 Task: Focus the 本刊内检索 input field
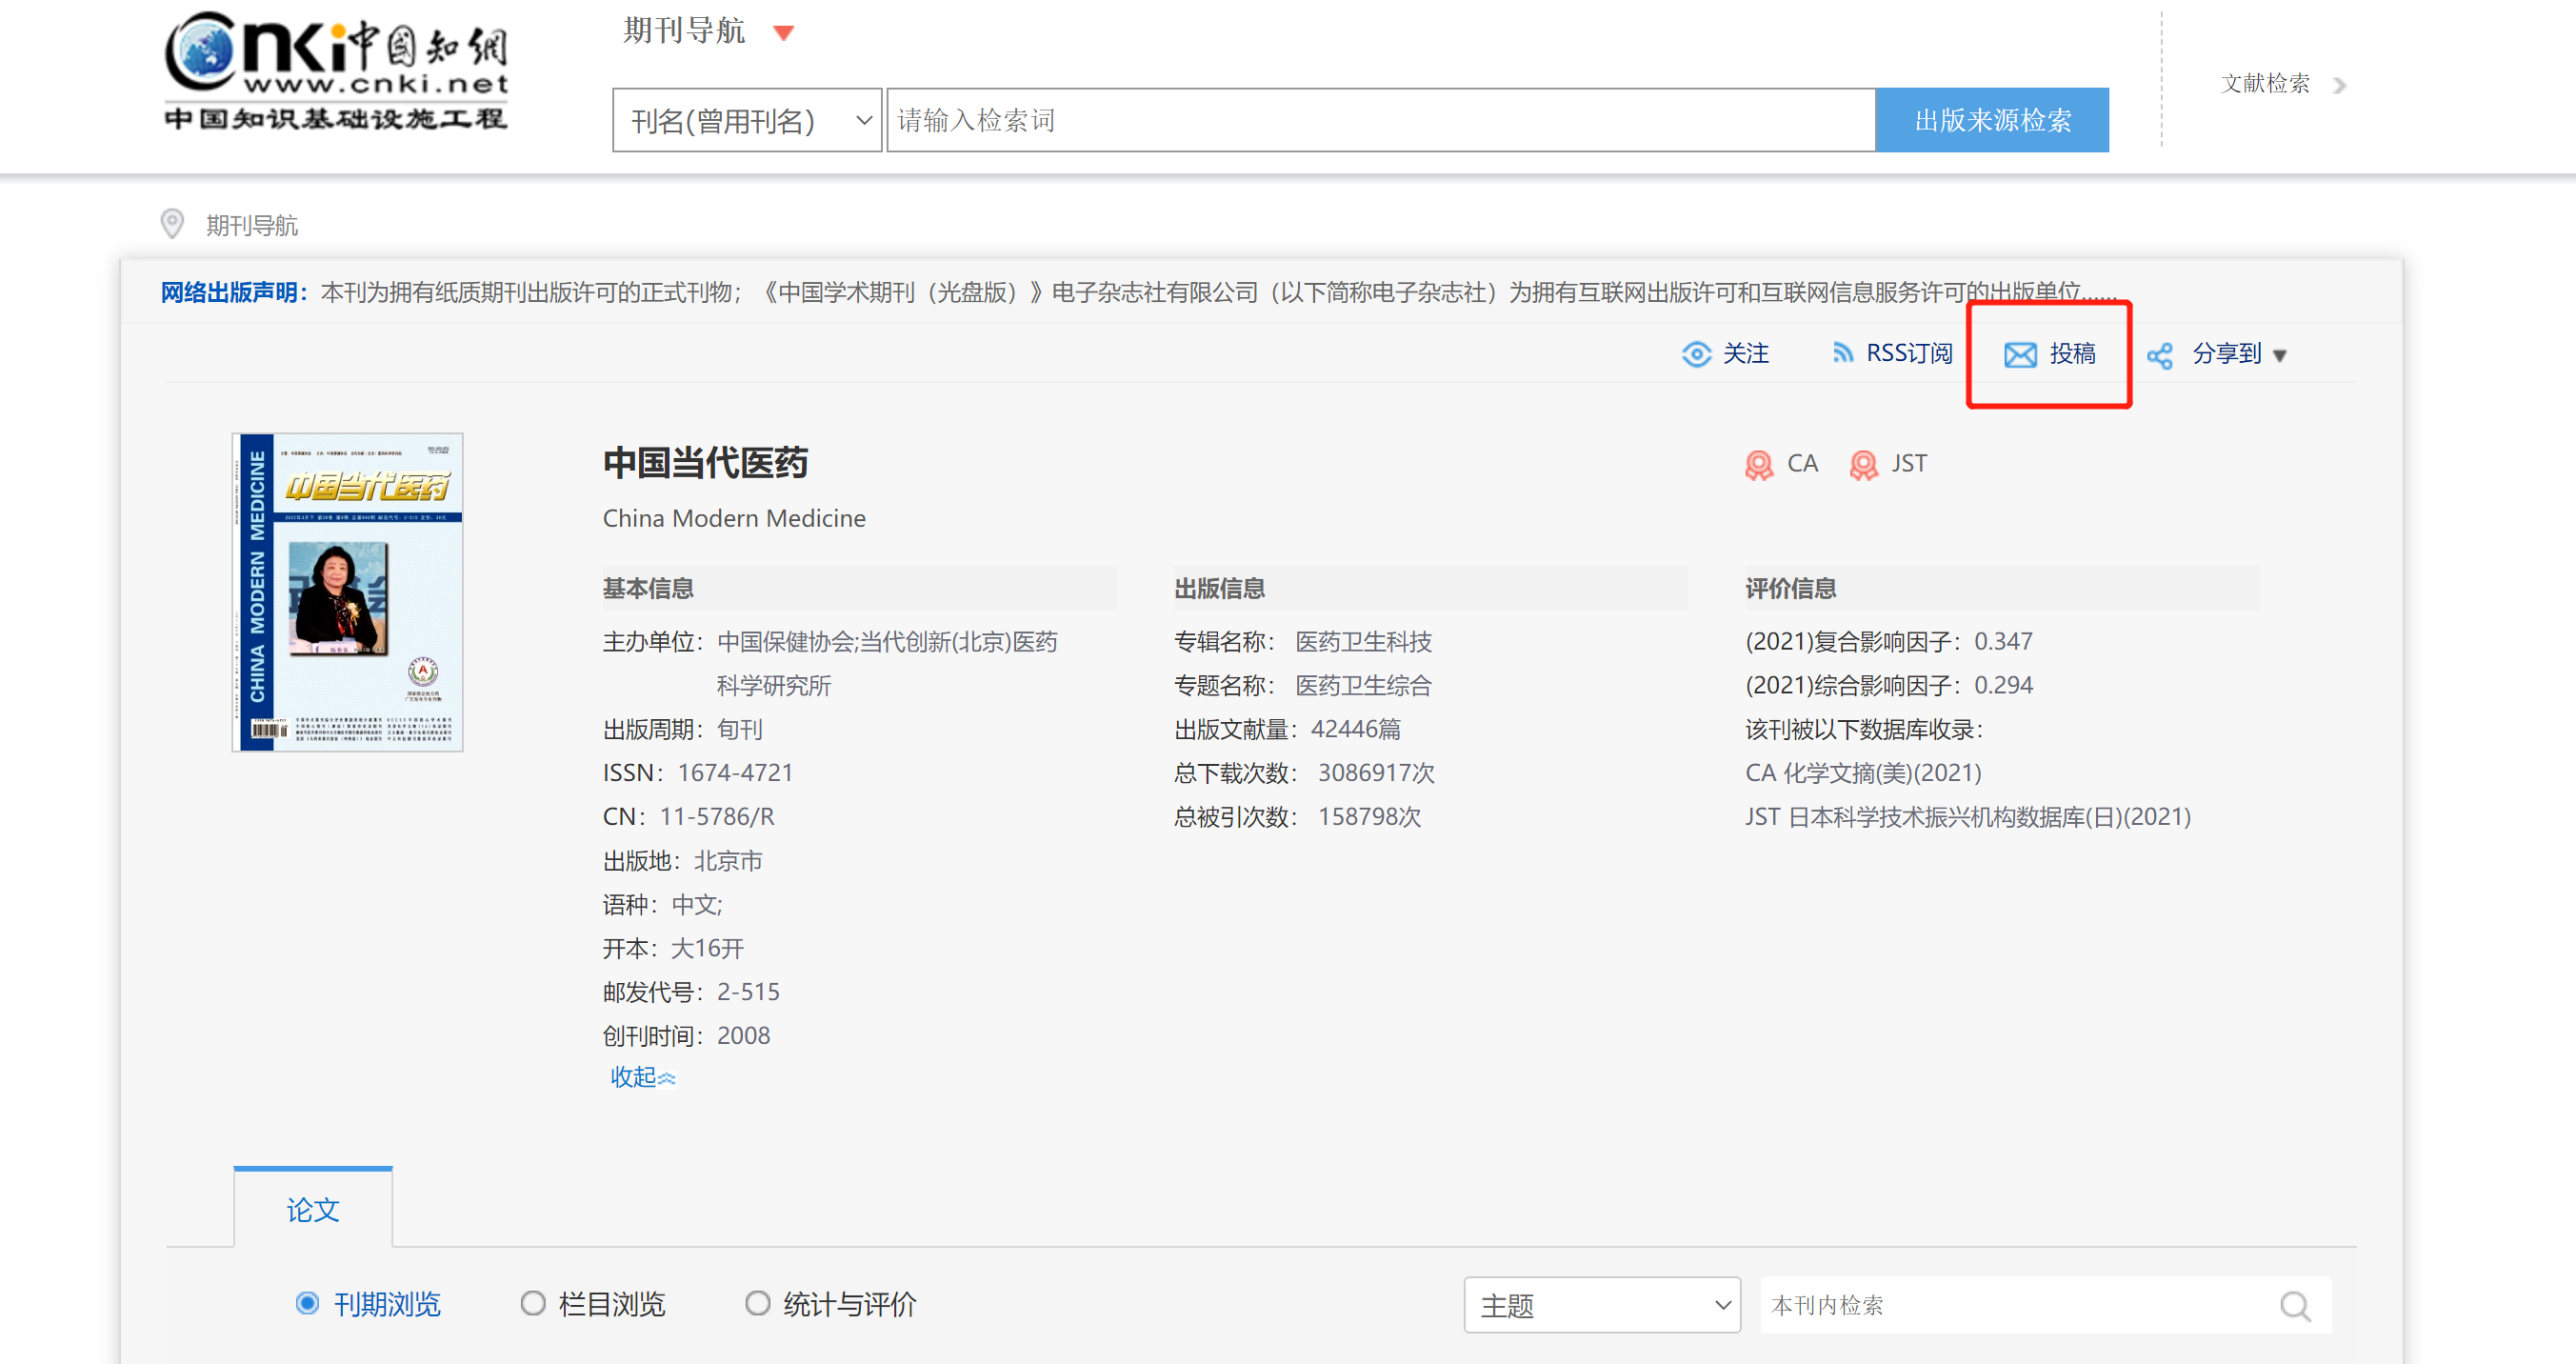tap(2015, 1304)
